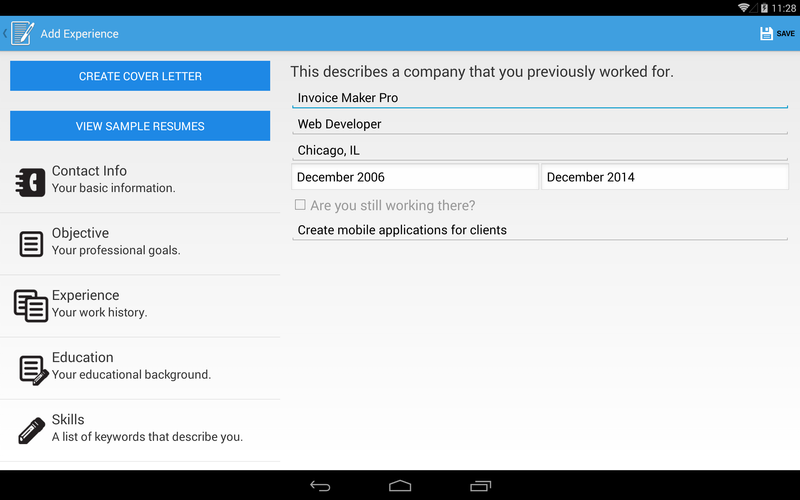Open the Education section
This screenshot has height=500, width=800.
(140, 368)
